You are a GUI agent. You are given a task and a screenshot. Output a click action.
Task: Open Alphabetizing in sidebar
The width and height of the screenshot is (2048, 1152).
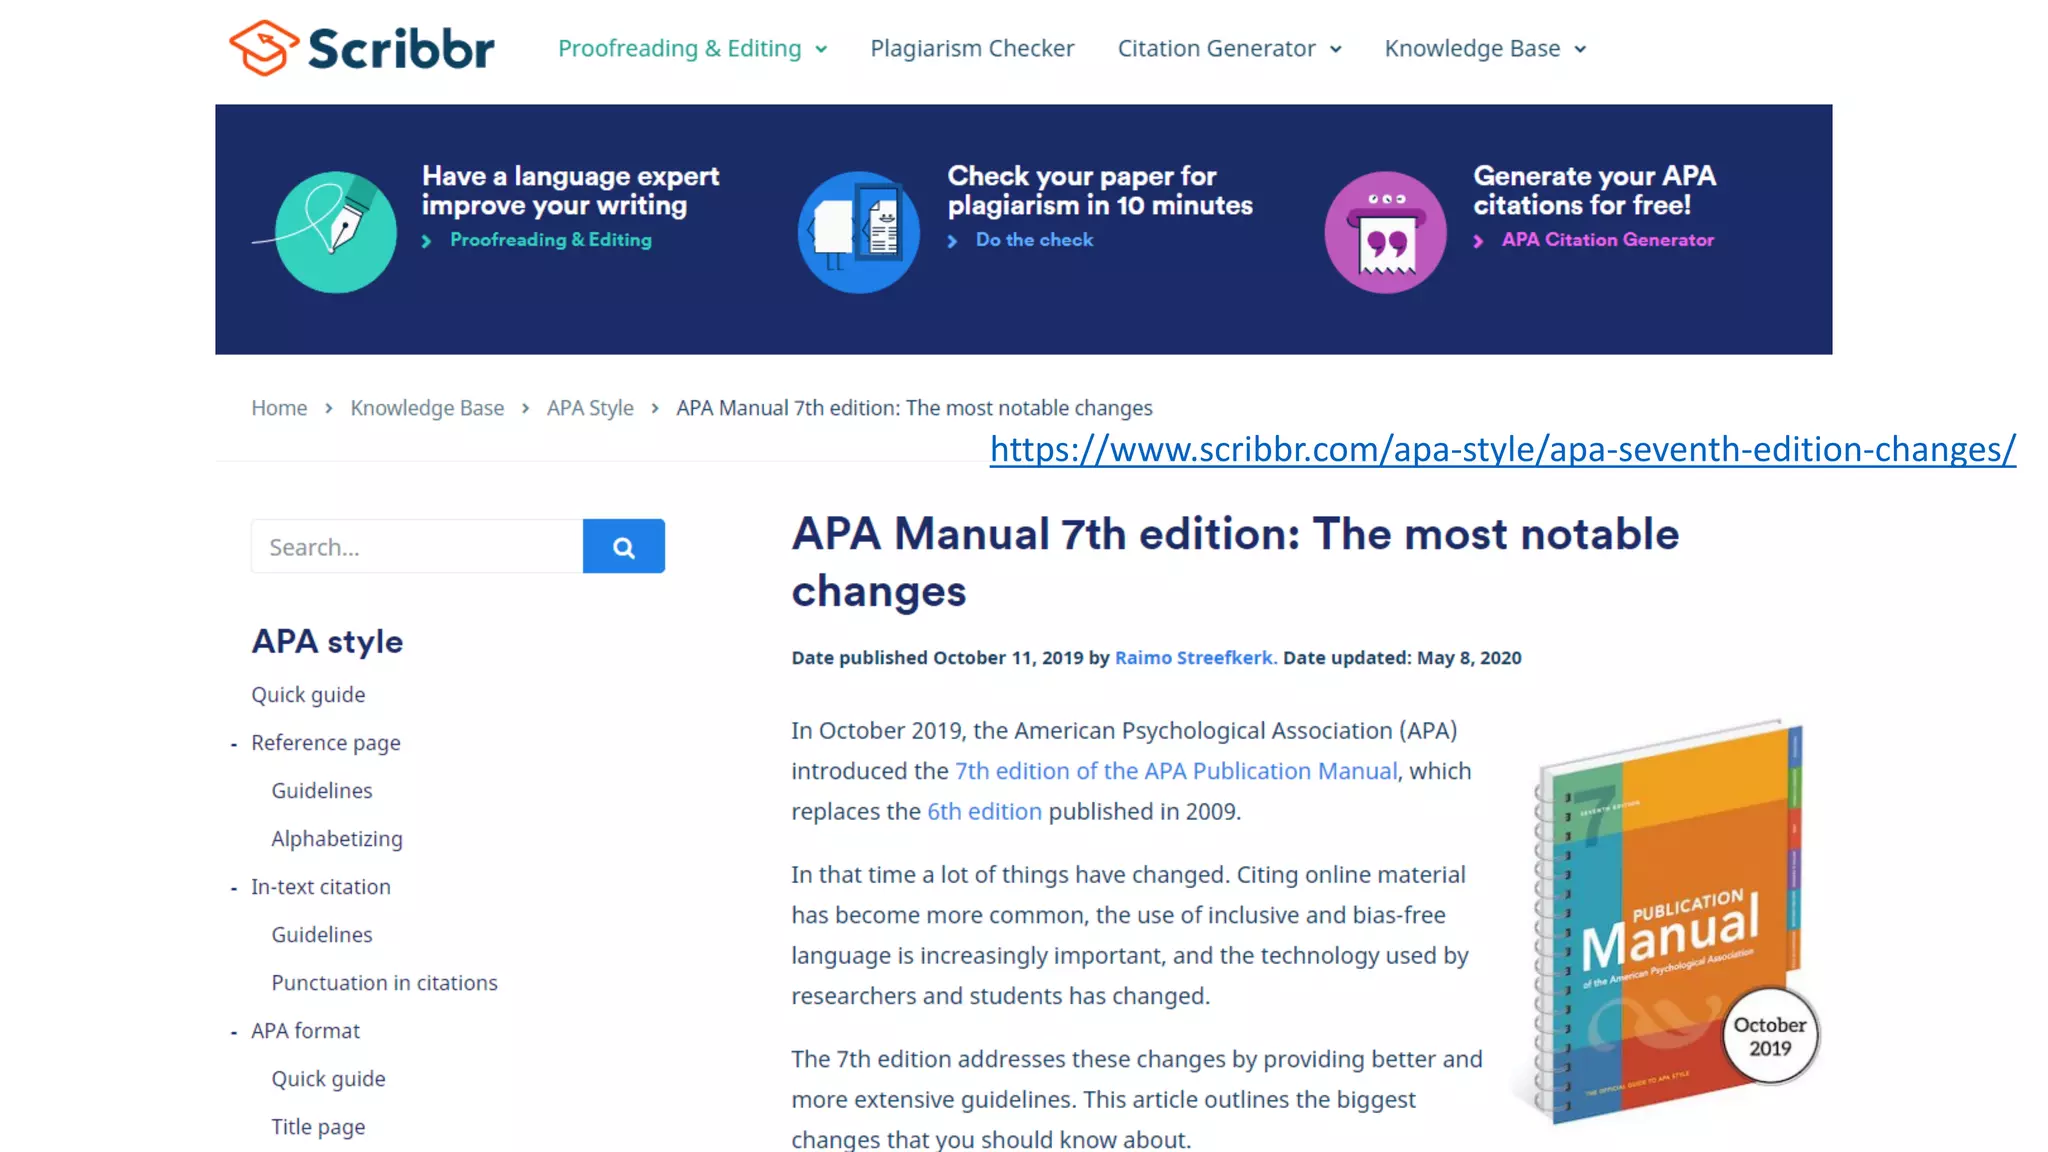[x=337, y=838]
